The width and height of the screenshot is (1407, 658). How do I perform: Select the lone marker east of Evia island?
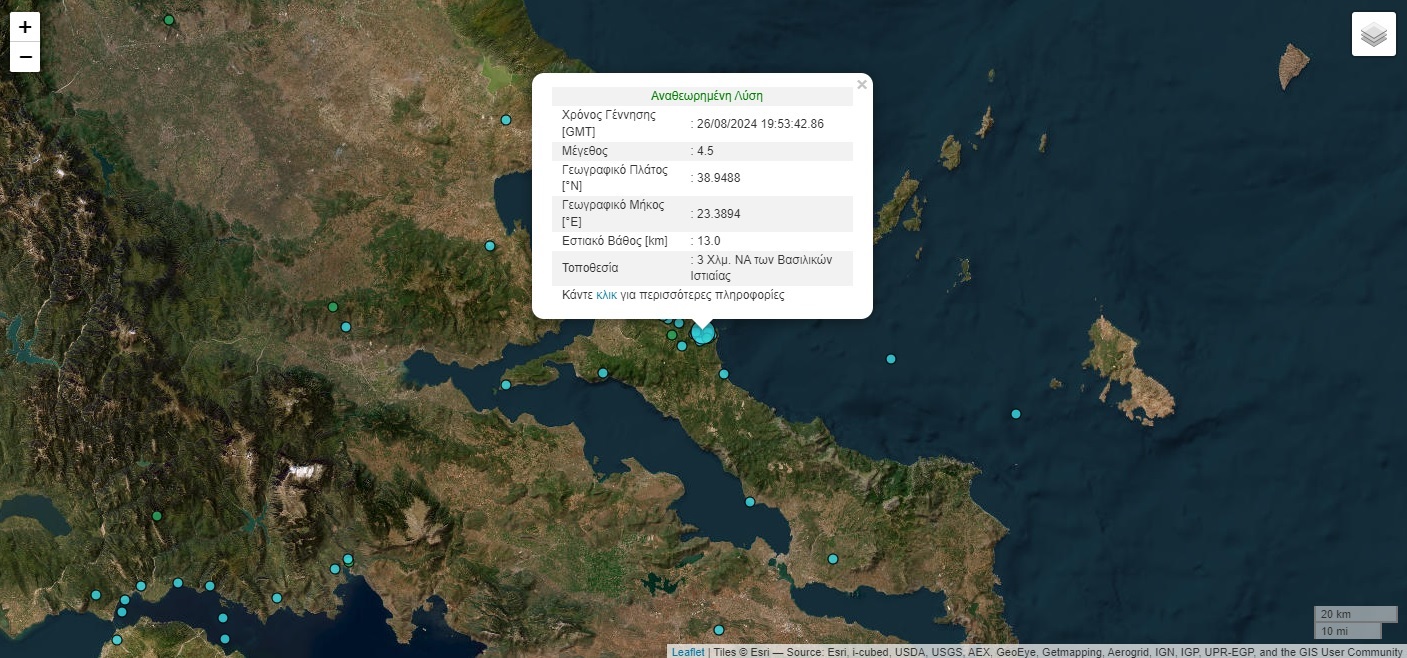tap(1017, 413)
